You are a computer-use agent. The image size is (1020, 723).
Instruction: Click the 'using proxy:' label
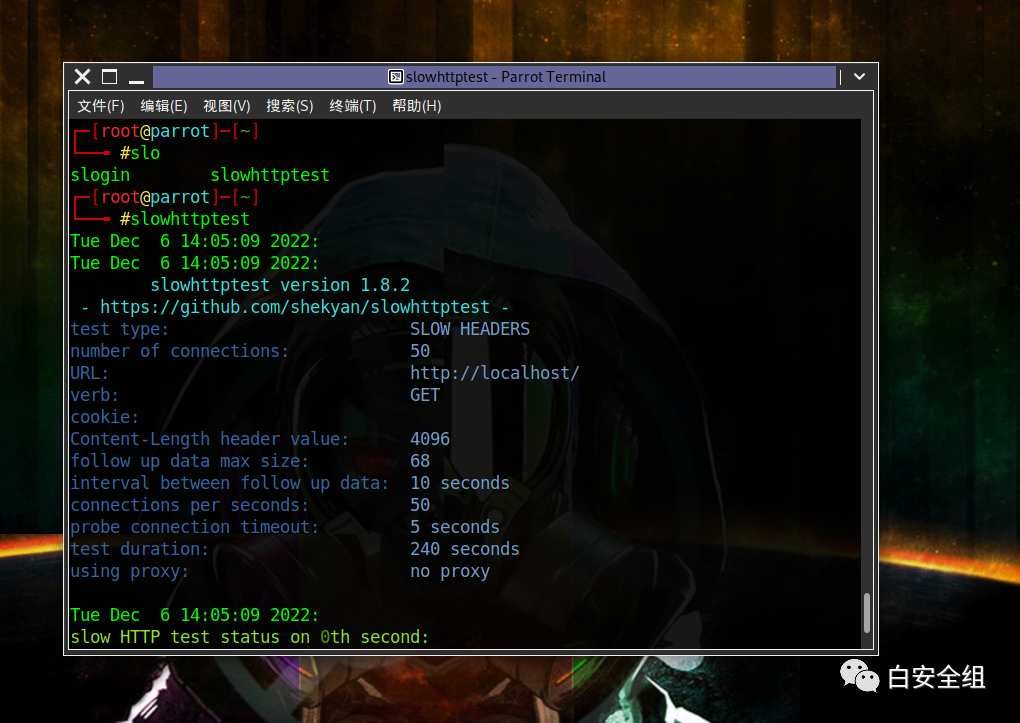coord(129,571)
